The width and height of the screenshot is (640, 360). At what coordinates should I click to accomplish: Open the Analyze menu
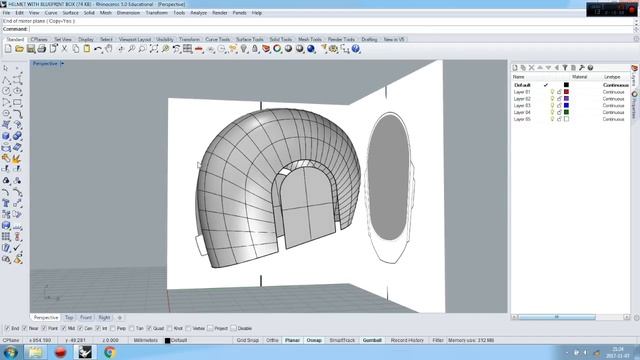(199, 13)
